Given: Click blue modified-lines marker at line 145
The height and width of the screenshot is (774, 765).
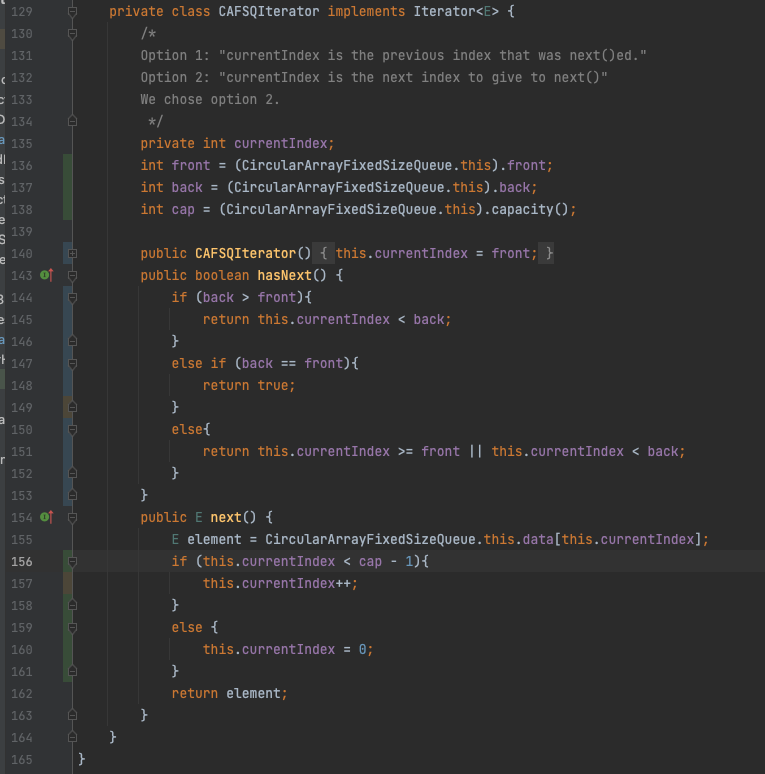Looking at the screenshot, I should pos(67,319).
